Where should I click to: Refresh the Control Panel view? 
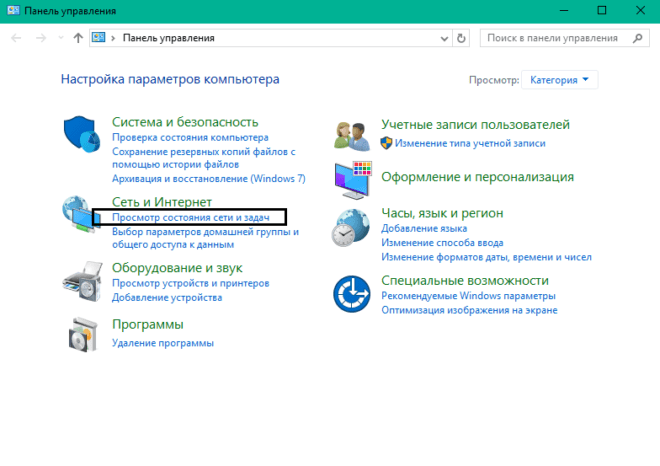(x=461, y=38)
